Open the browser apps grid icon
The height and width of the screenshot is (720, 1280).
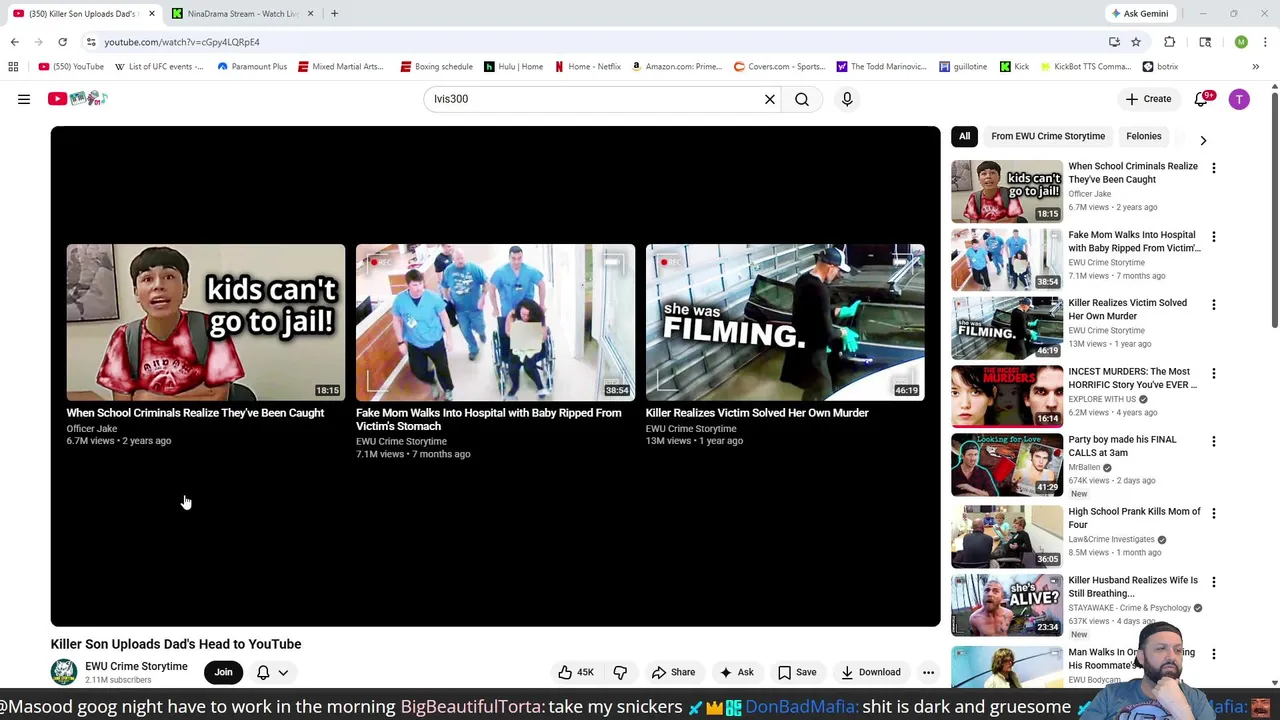[13, 67]
